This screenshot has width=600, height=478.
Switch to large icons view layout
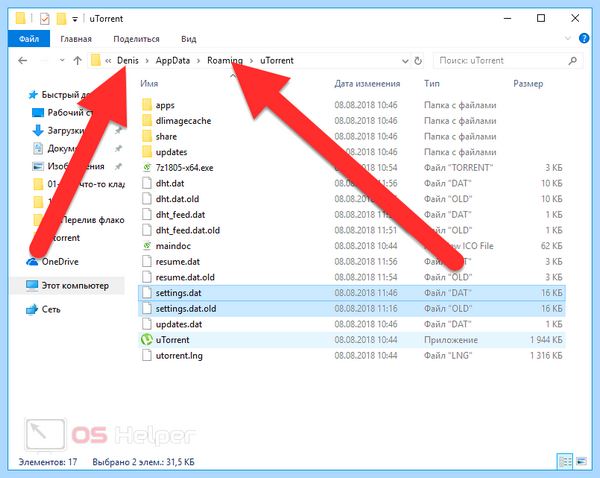[581, 462]
